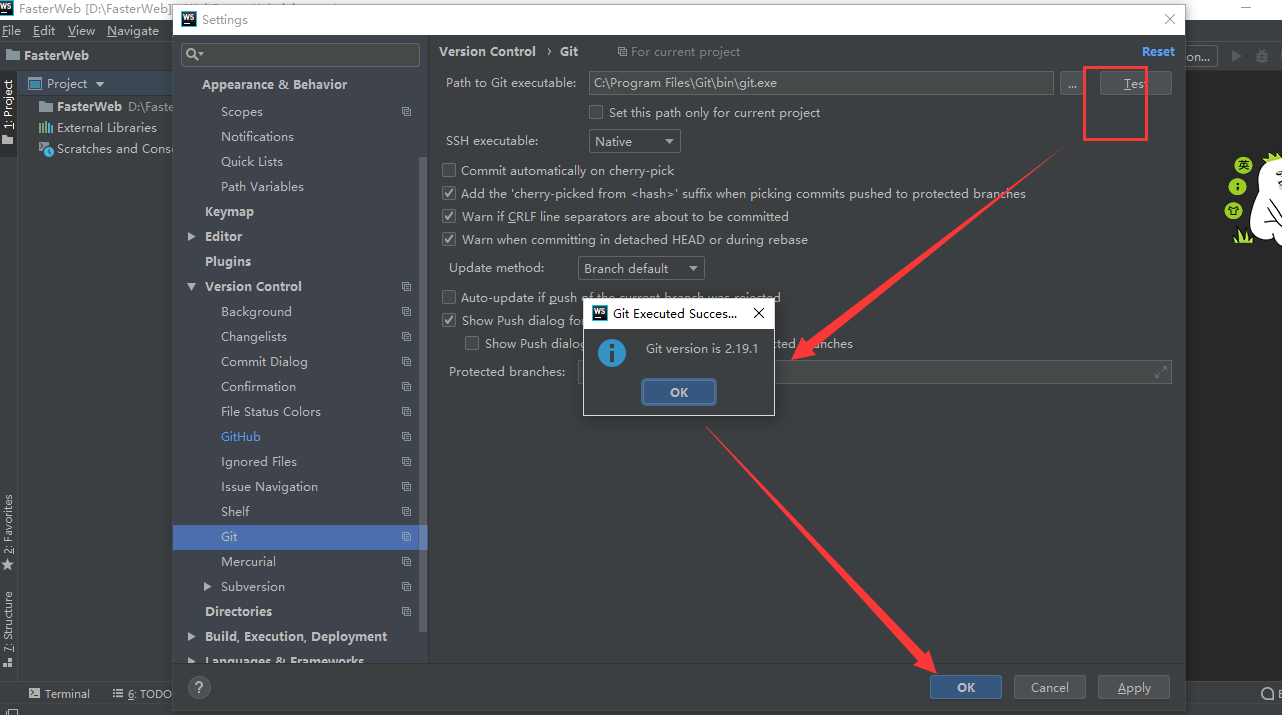The width and height of the screenshot is (1282, 715).
Task: Open the File menu
Action: coord(11,31)
